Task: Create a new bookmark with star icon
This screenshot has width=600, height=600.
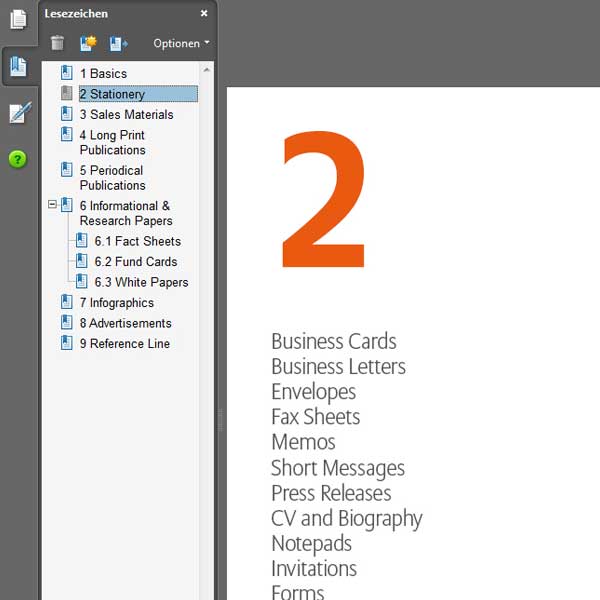Action: [88, 43]
